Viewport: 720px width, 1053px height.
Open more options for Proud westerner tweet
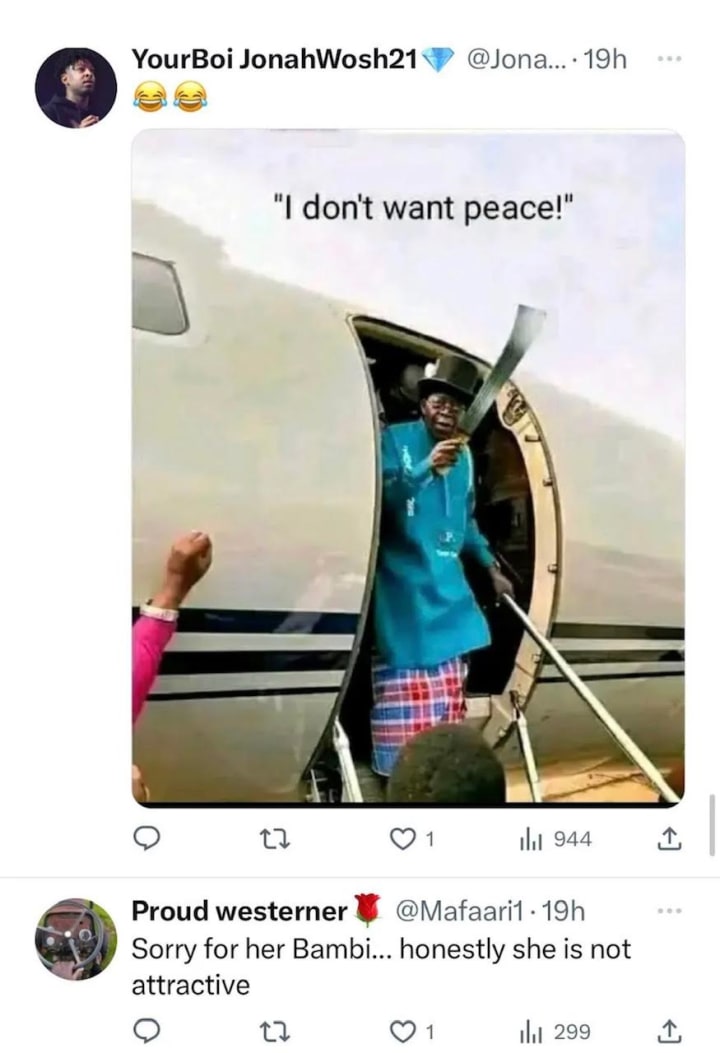pyautogui.click(x=669, y=911)
